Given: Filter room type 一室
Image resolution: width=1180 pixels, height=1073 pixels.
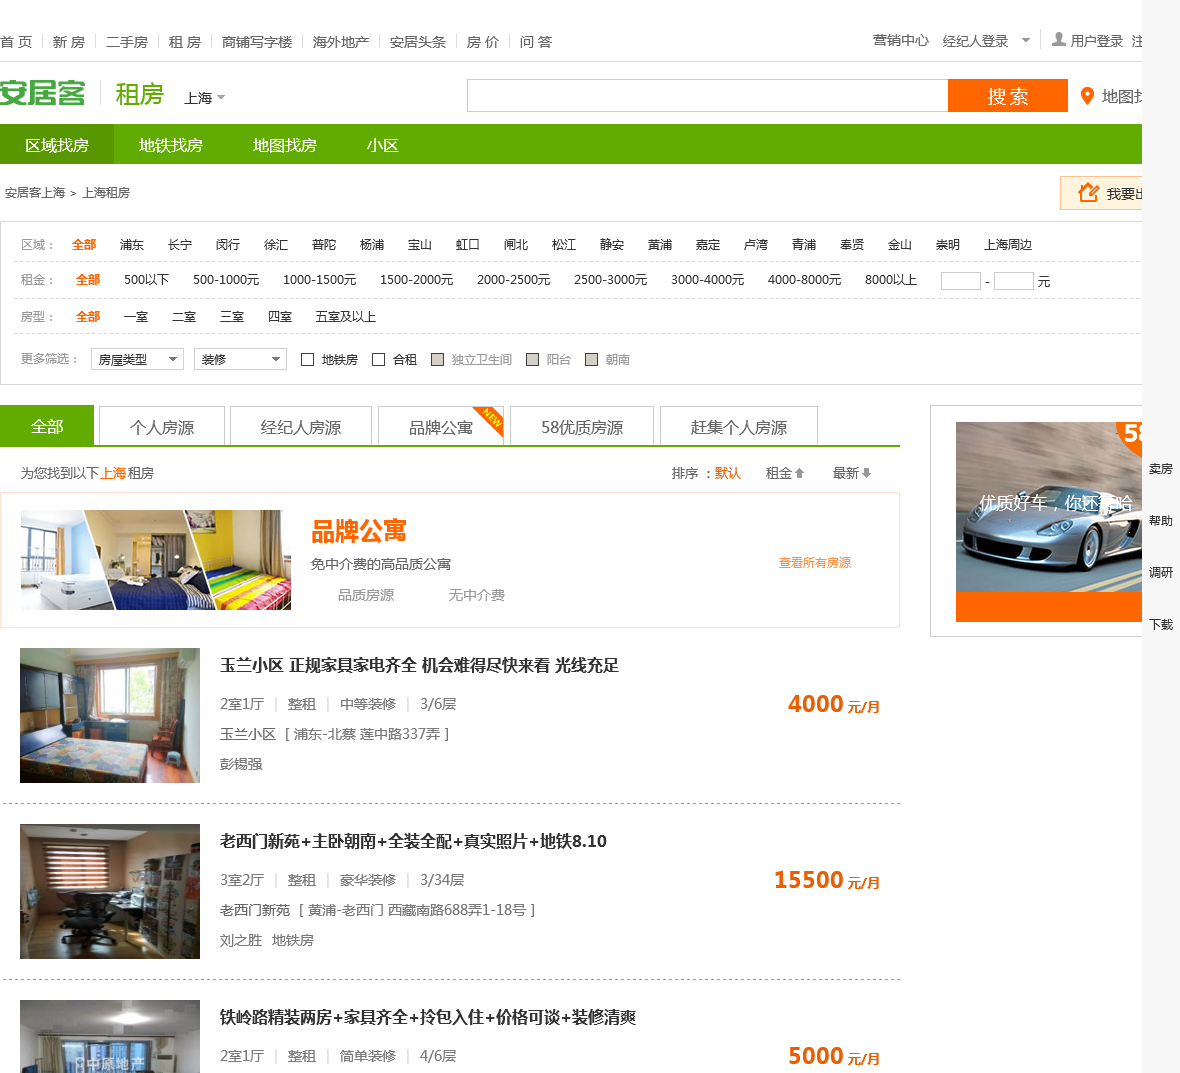Looking at the screenshot, I should (135, 317).
